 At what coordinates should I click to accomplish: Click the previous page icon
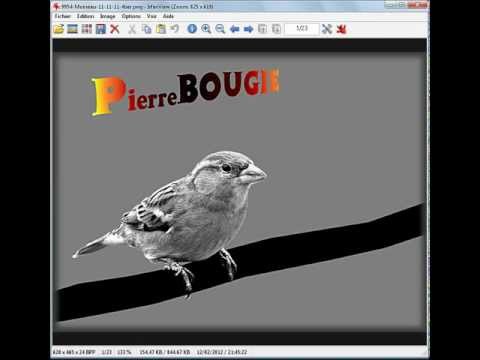(262, 29)
